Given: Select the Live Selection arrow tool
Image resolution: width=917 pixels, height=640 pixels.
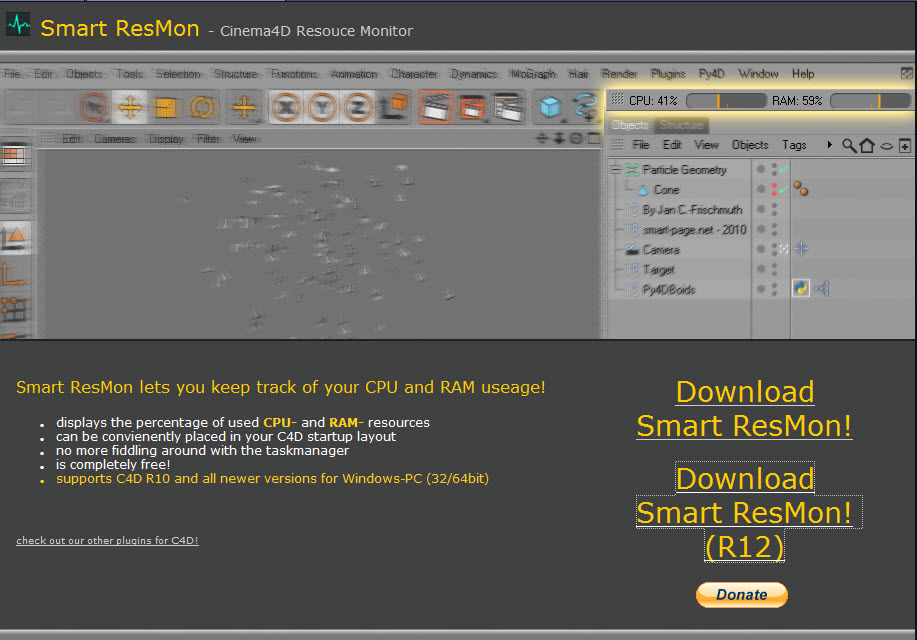Looking at the screenshot, I should click(94, 107).
